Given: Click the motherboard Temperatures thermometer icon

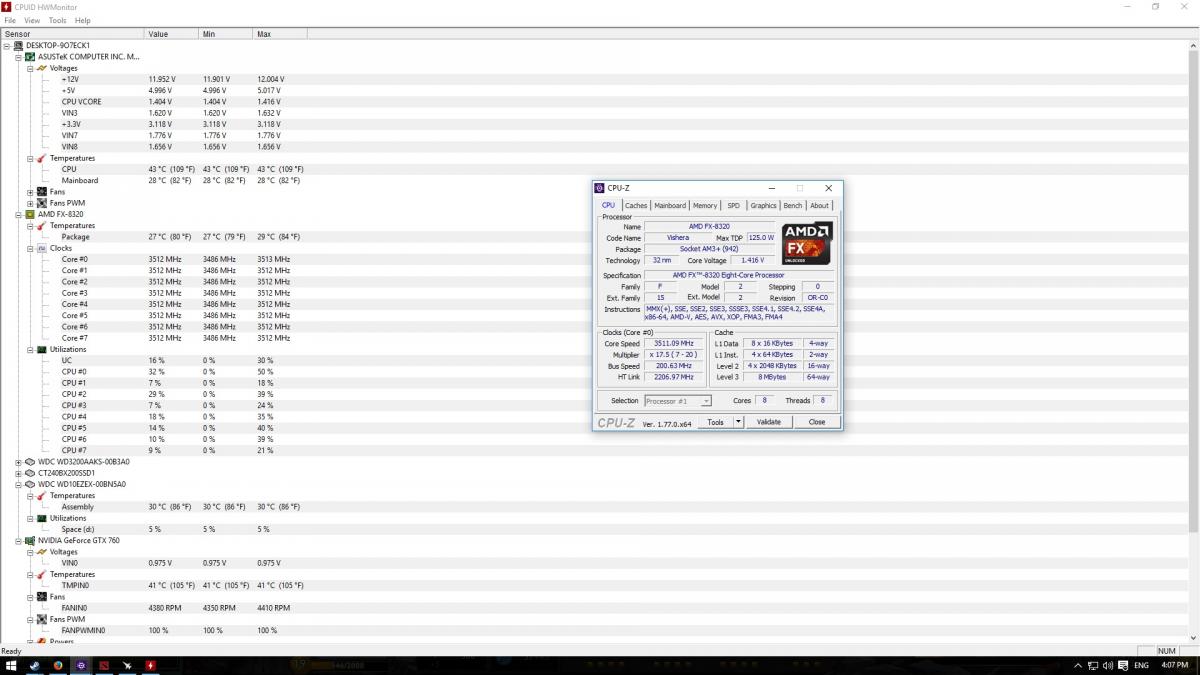Looking at the screenshot, I should tap(42, 158).
